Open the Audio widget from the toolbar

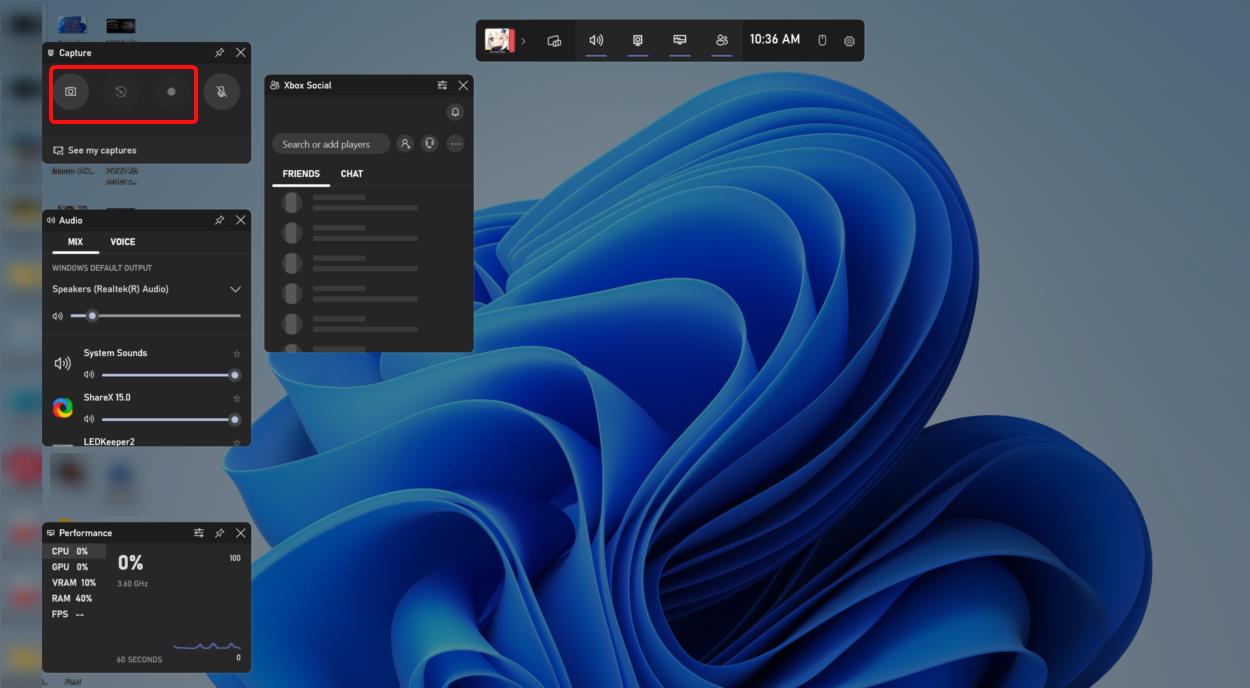[x=597, y=41]
